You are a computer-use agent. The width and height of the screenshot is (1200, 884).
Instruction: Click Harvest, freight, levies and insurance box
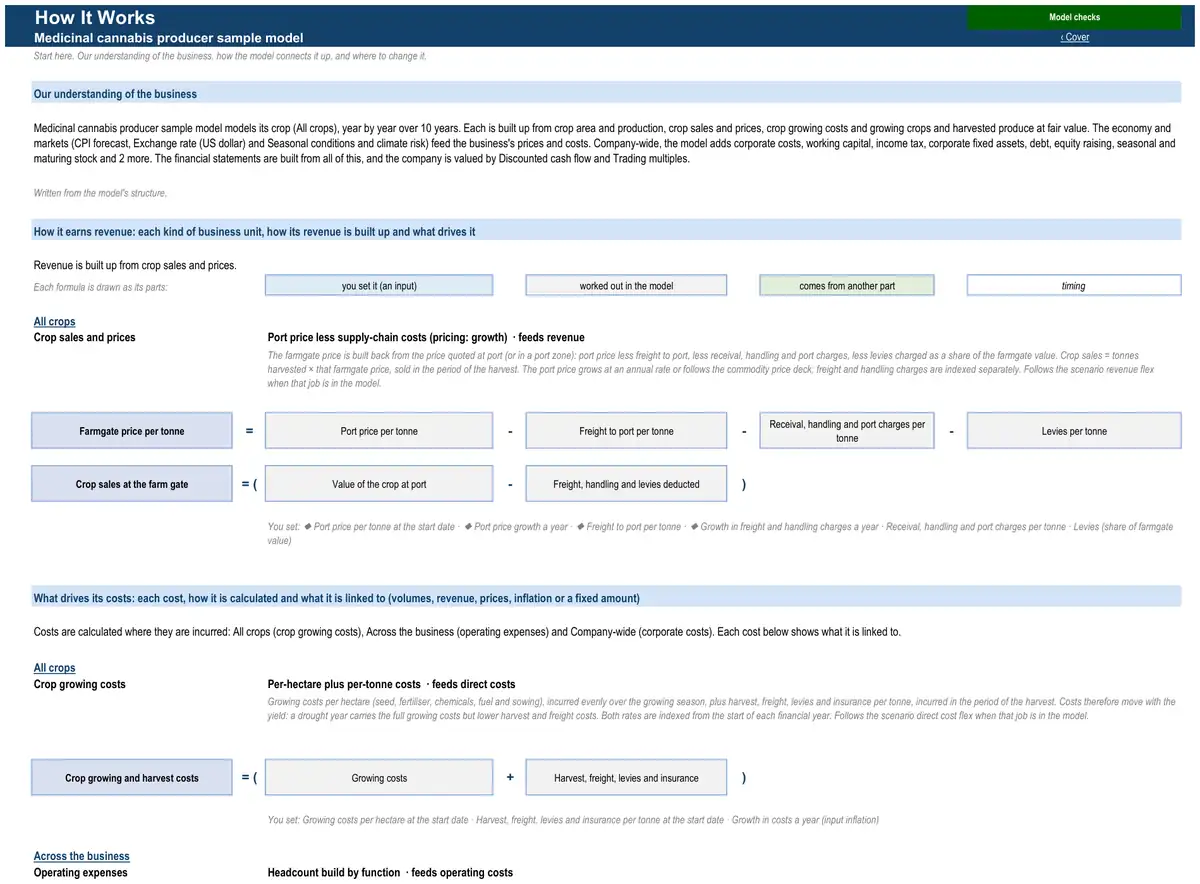click(626, 778)
